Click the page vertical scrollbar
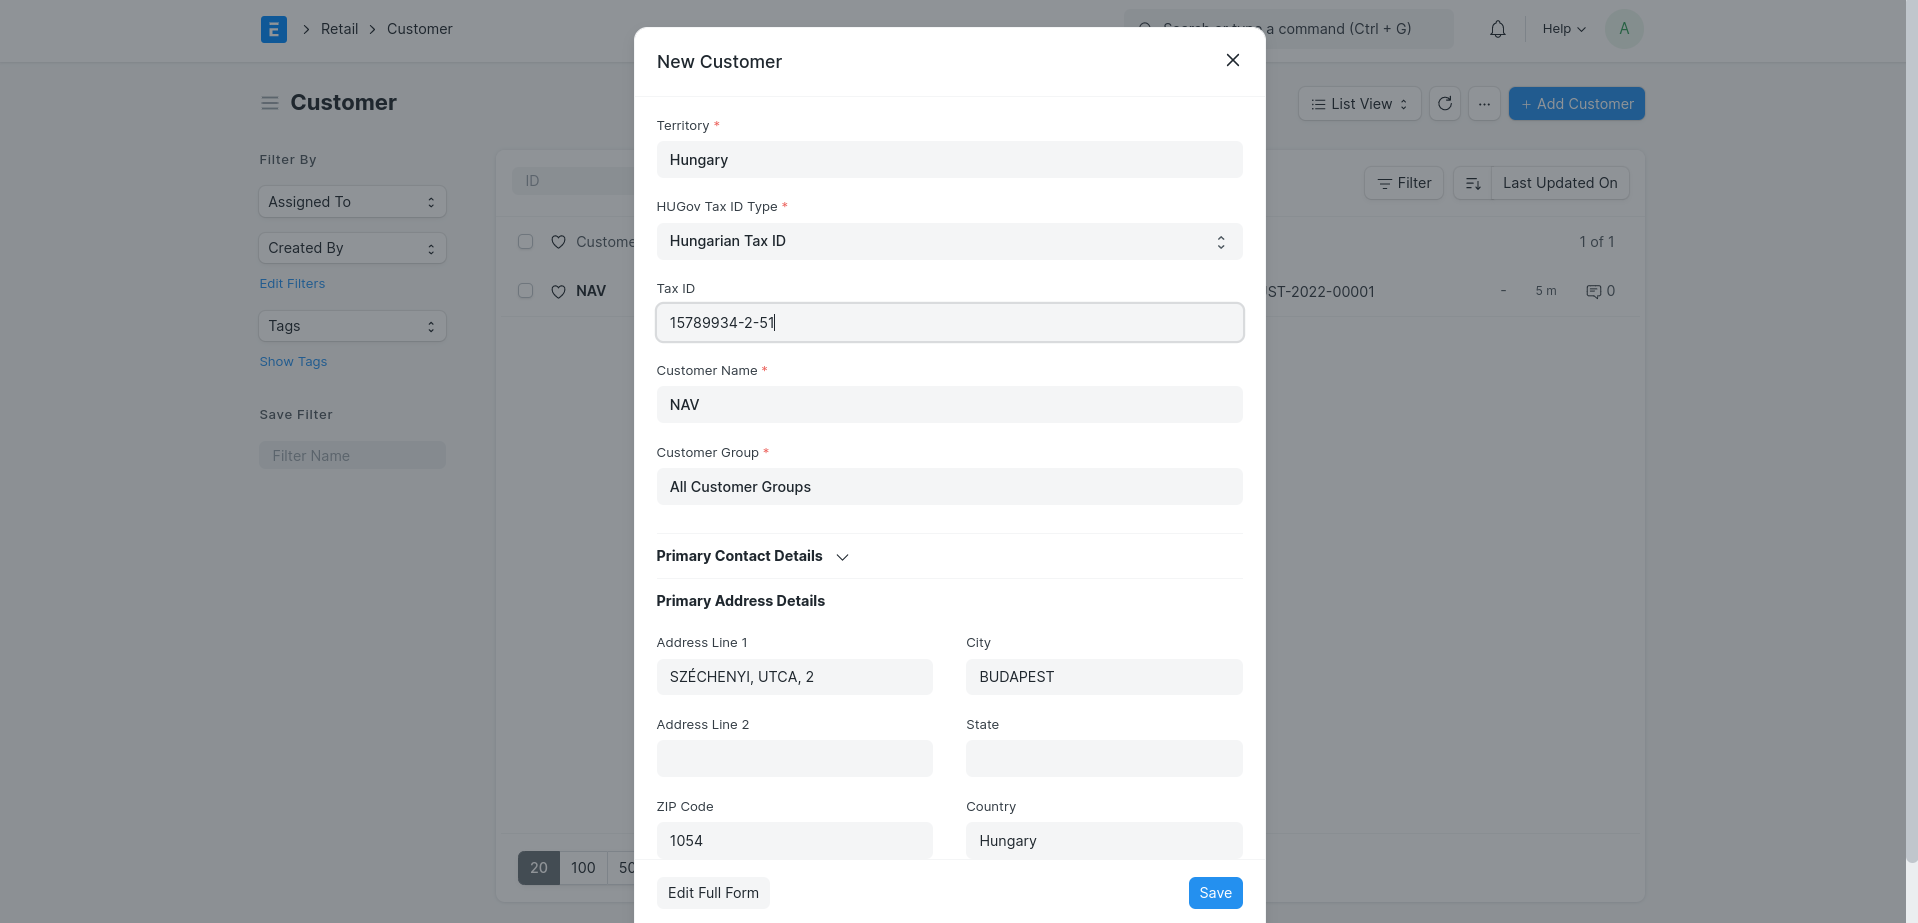1918x923 pixels. pos(1911,430)
